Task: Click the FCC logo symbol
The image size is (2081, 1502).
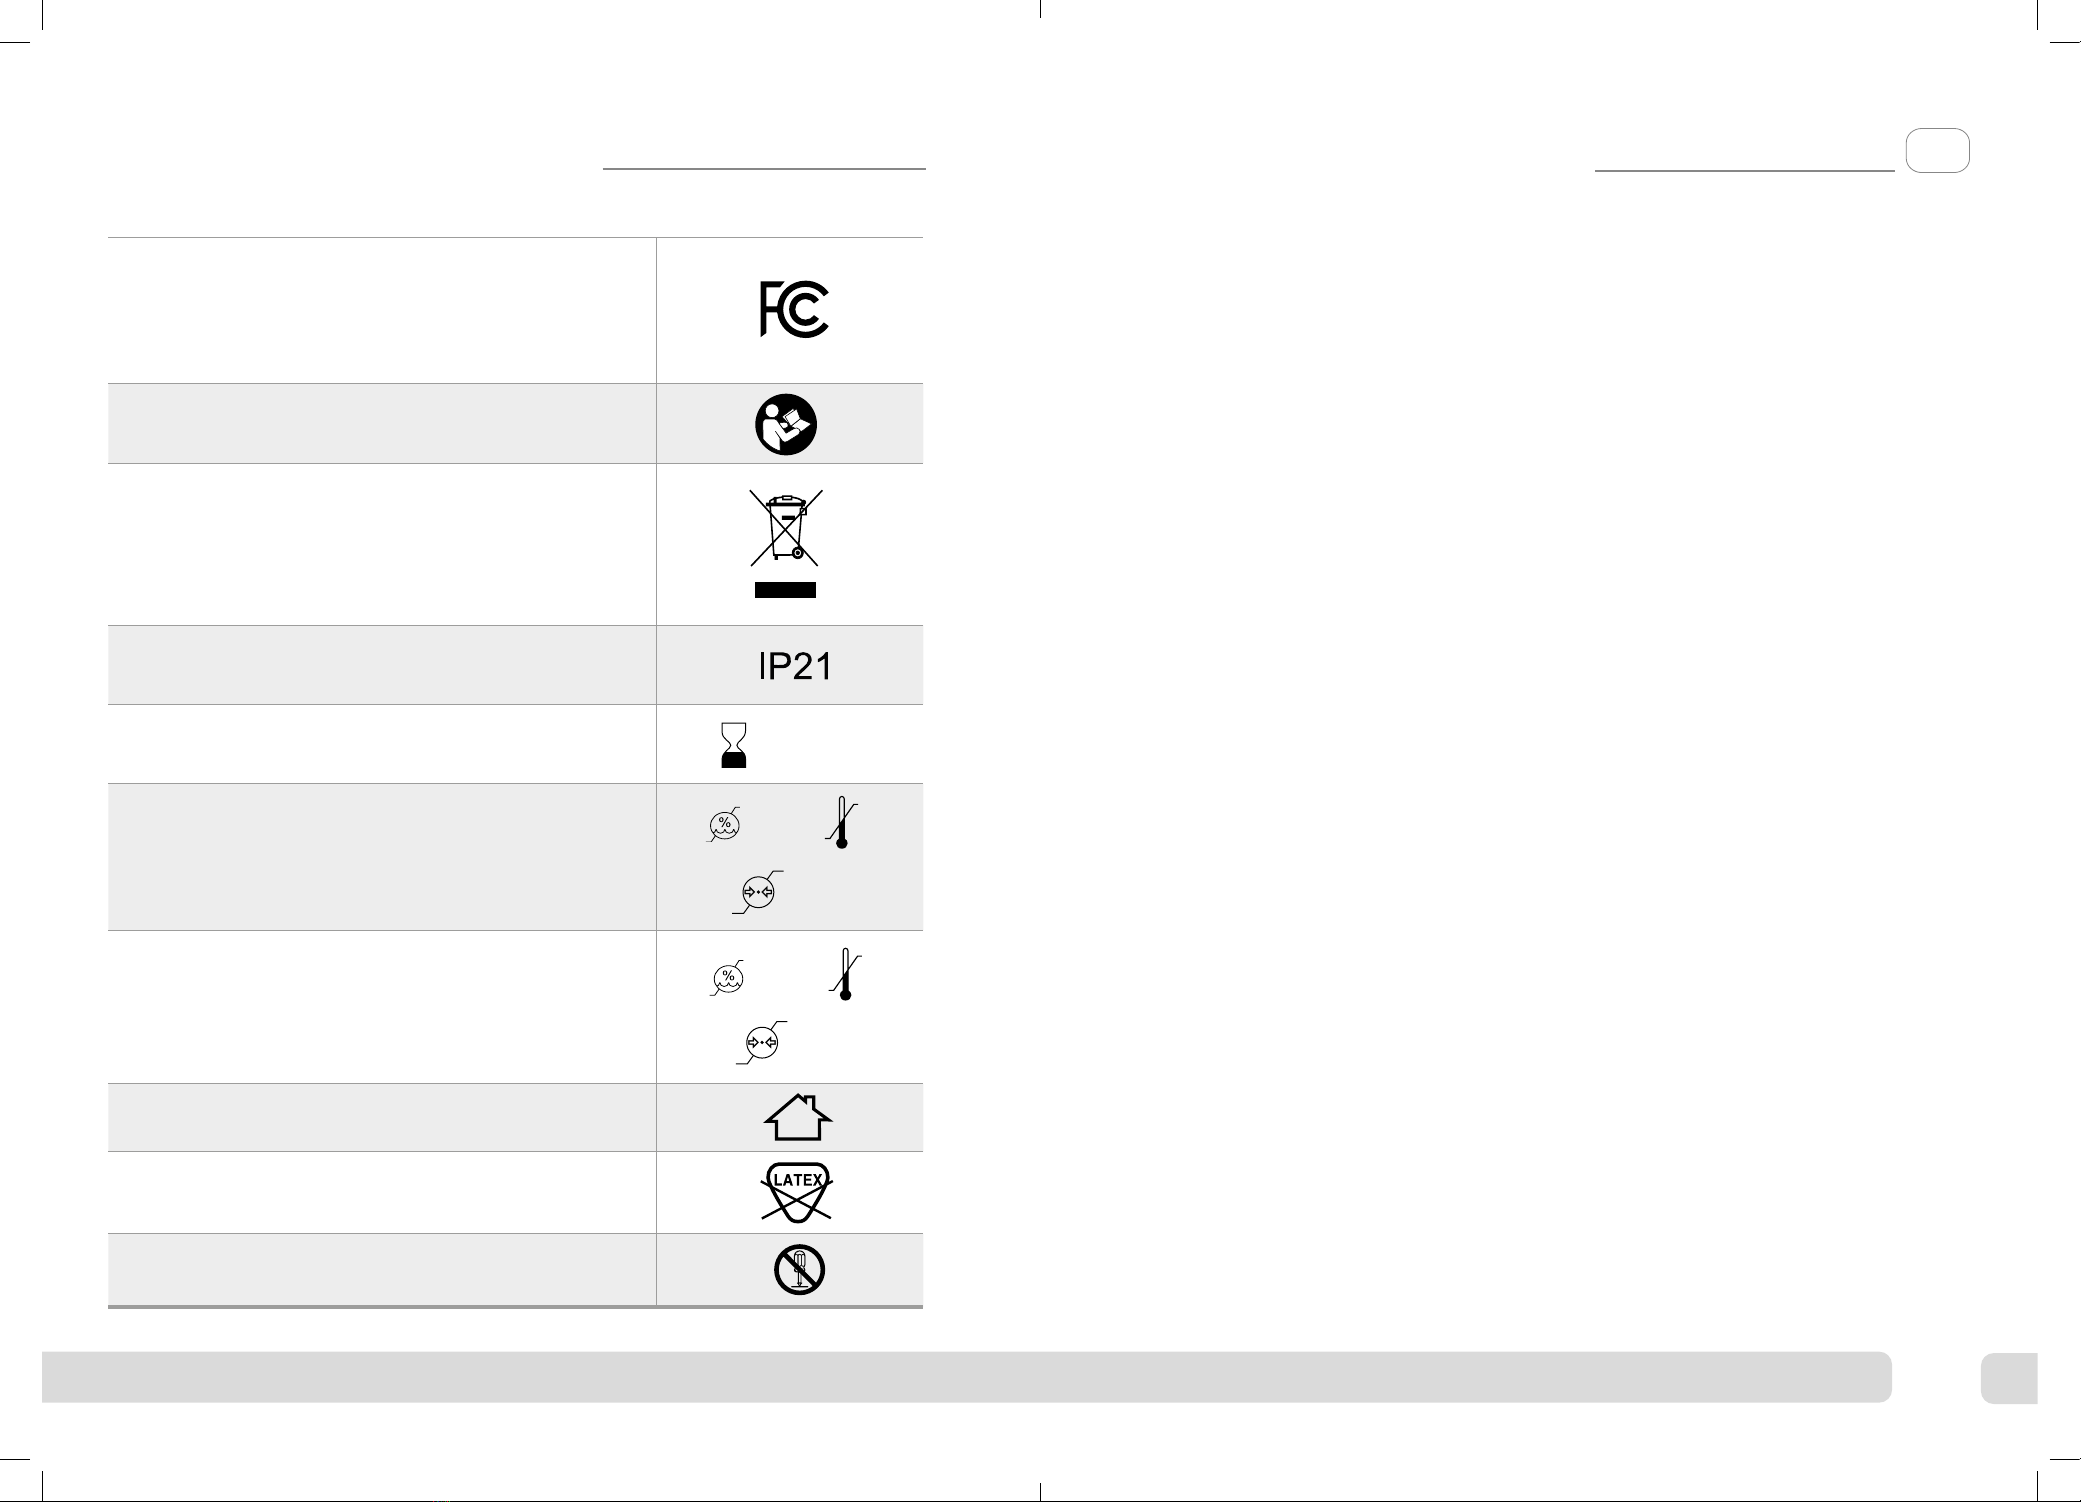Action: pyautogui.click(x=794, y=309)
